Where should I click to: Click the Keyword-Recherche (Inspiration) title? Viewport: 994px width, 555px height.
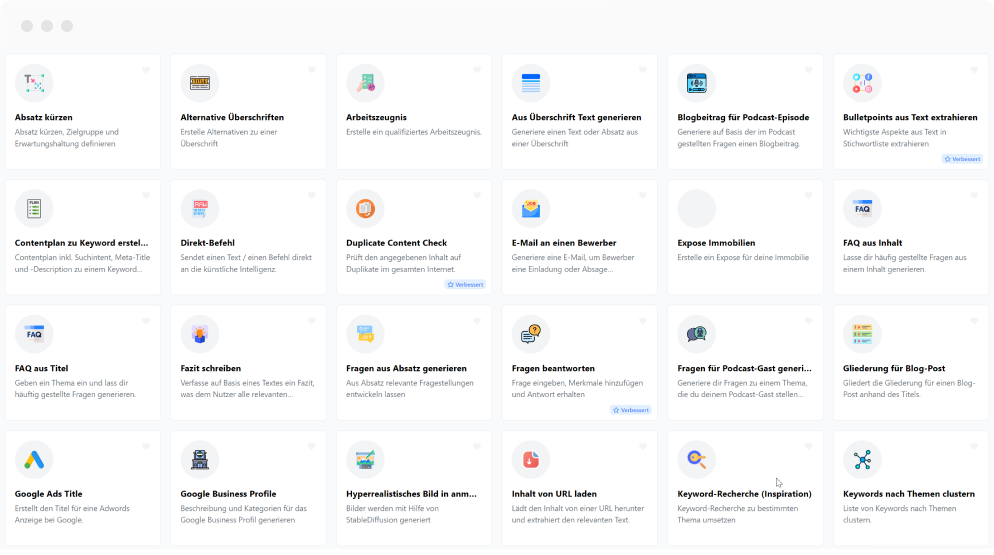click(744, 494)
